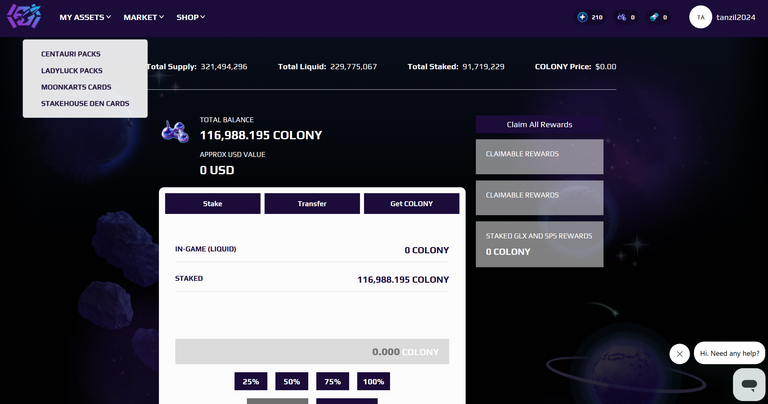Click the 116,988.195 COLONY total balance text

[x=261, y=135]
